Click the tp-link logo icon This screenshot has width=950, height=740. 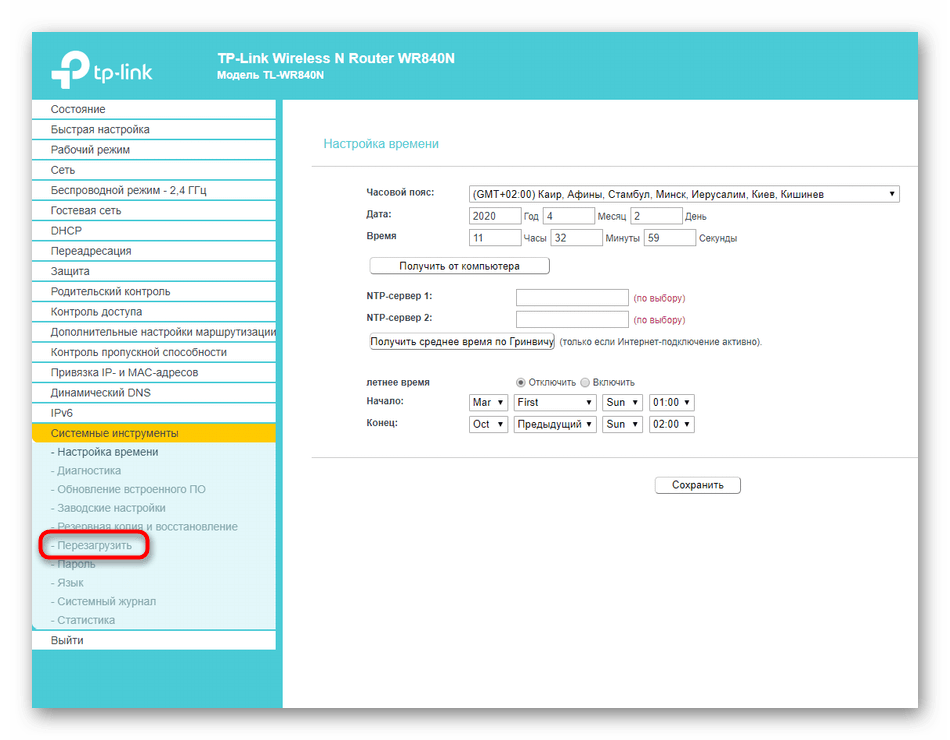(x=70, y=69)
